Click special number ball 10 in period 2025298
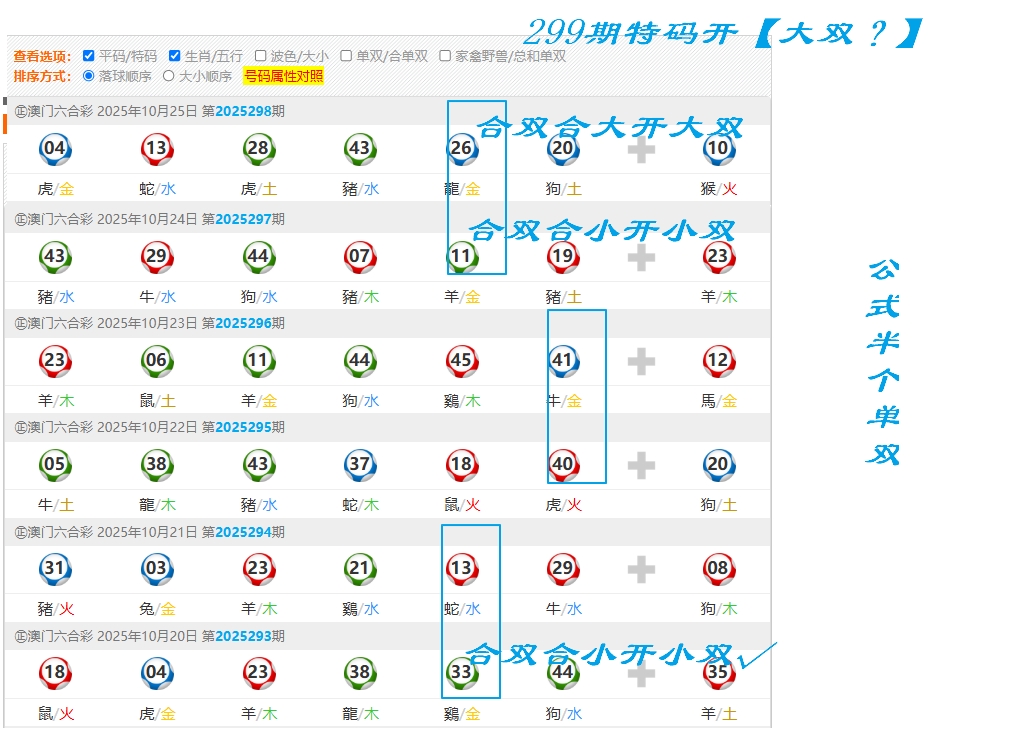Image resolution: width=1020 pixels, height=730 pixels. (718, 150)
